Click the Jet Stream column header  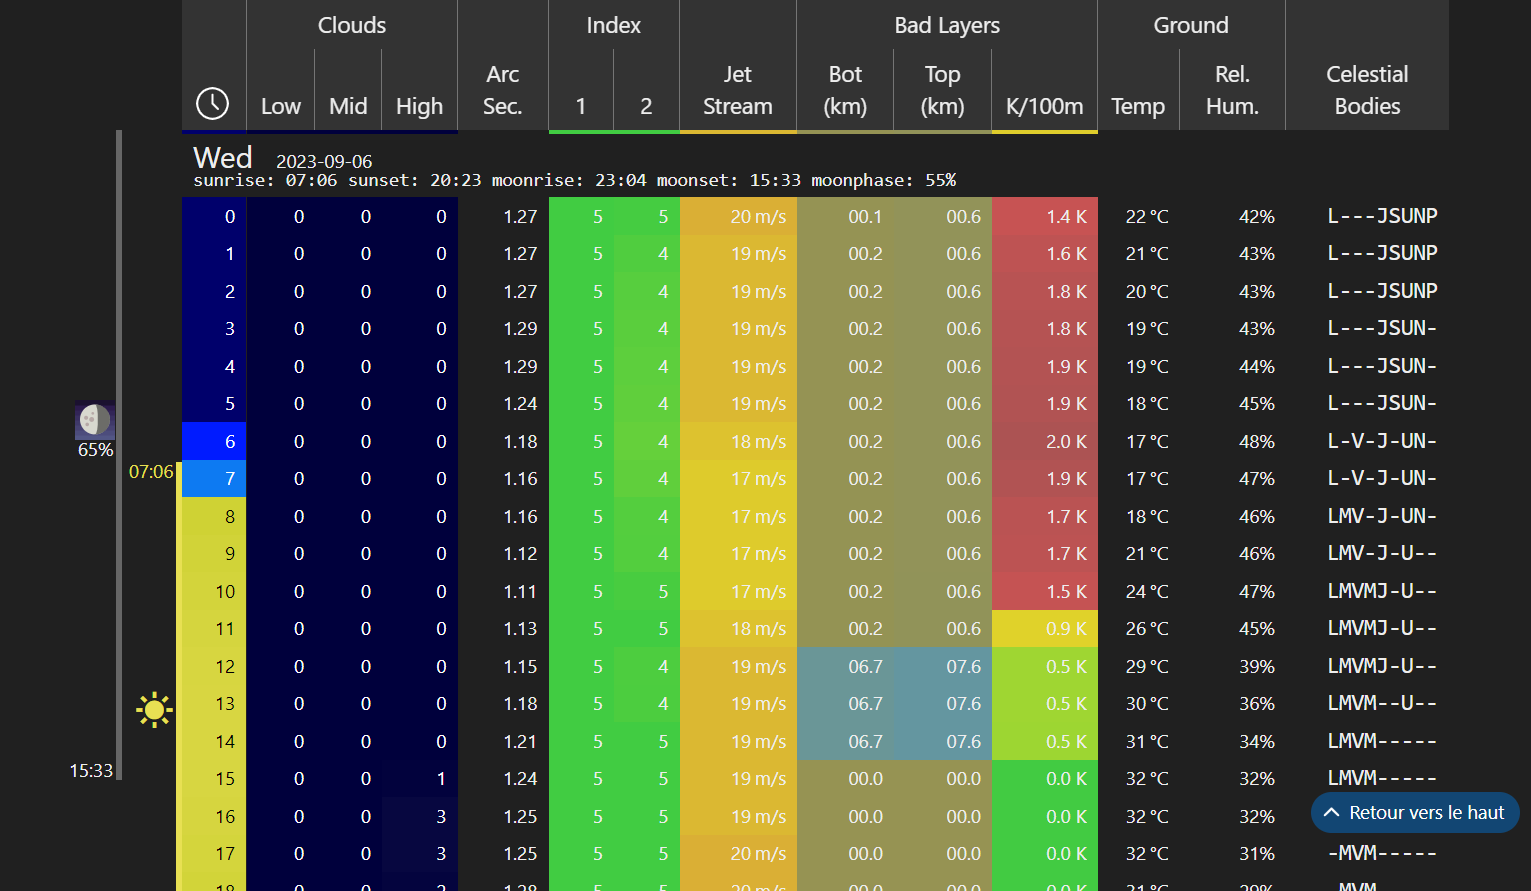point(737,90)
